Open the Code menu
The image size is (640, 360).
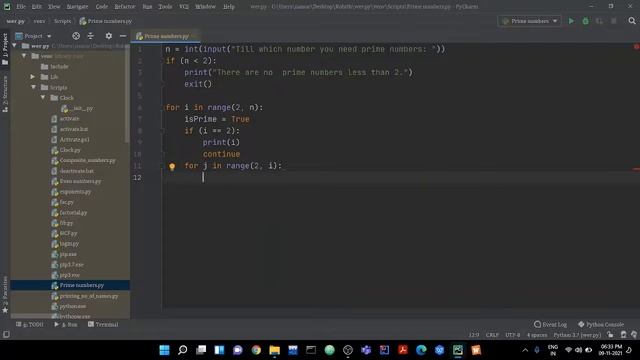[102, 7]
